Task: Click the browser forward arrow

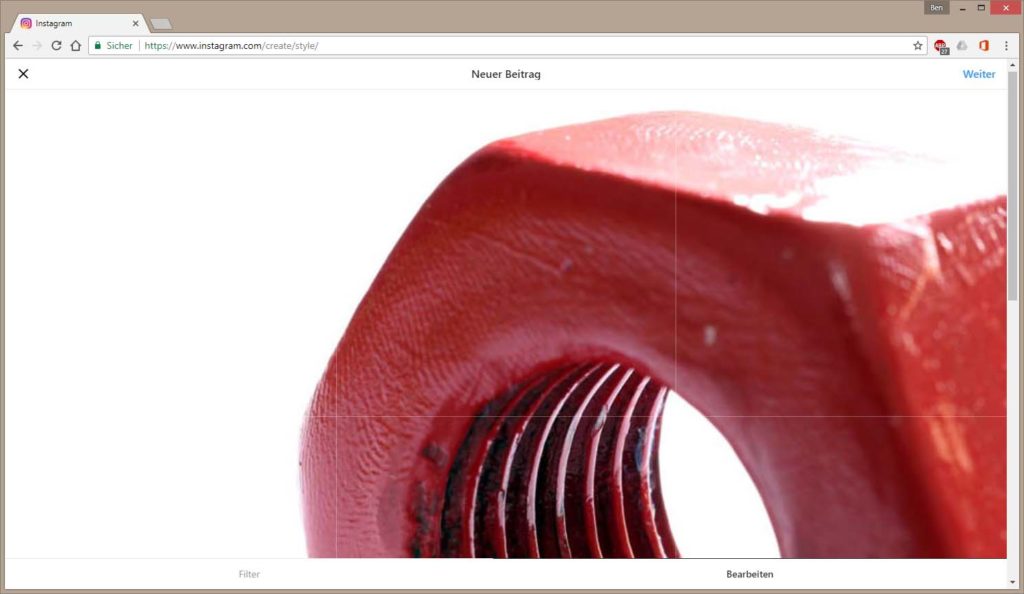Action: (x=37, y=46)
